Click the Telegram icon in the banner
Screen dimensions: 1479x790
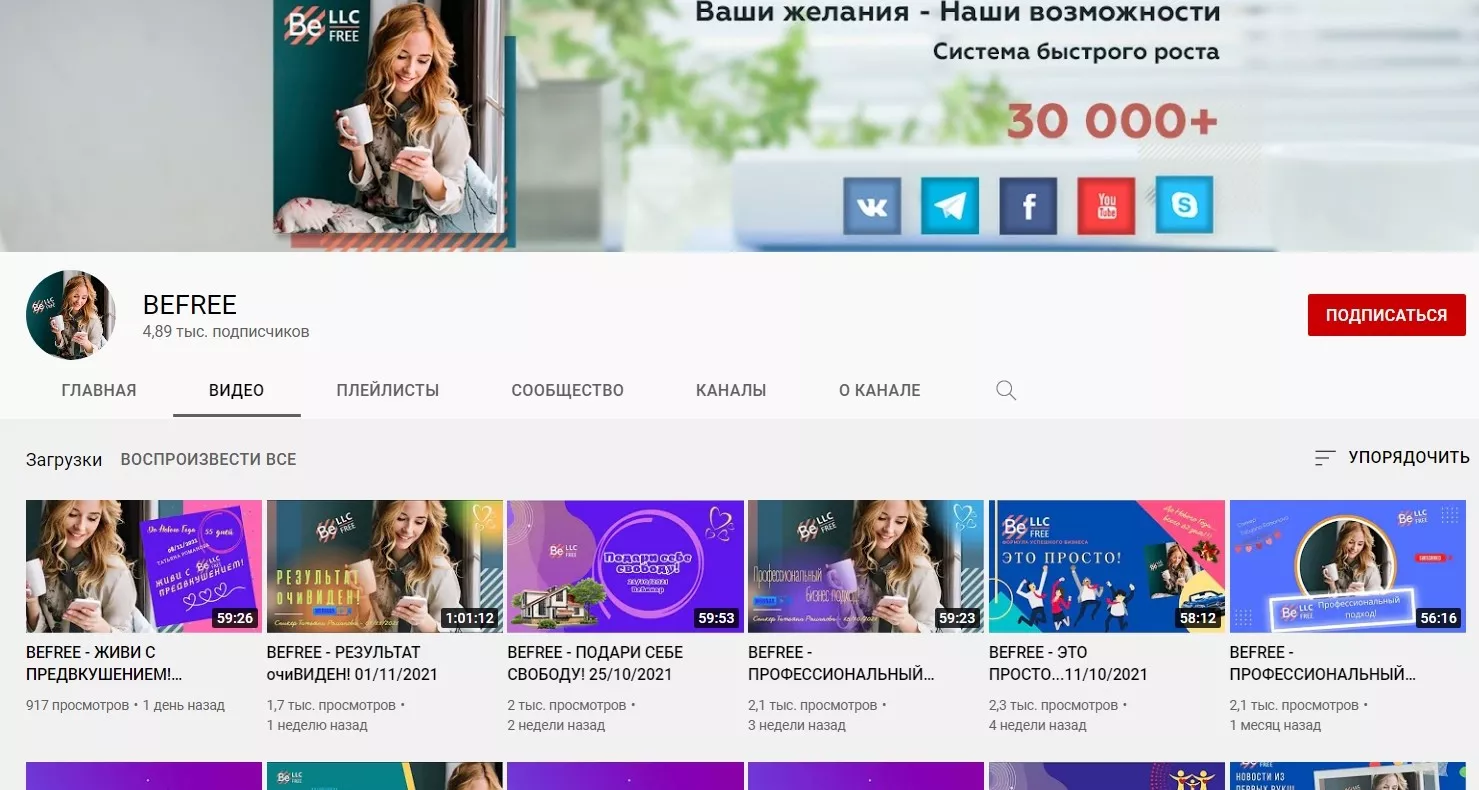tap(950, 206)
